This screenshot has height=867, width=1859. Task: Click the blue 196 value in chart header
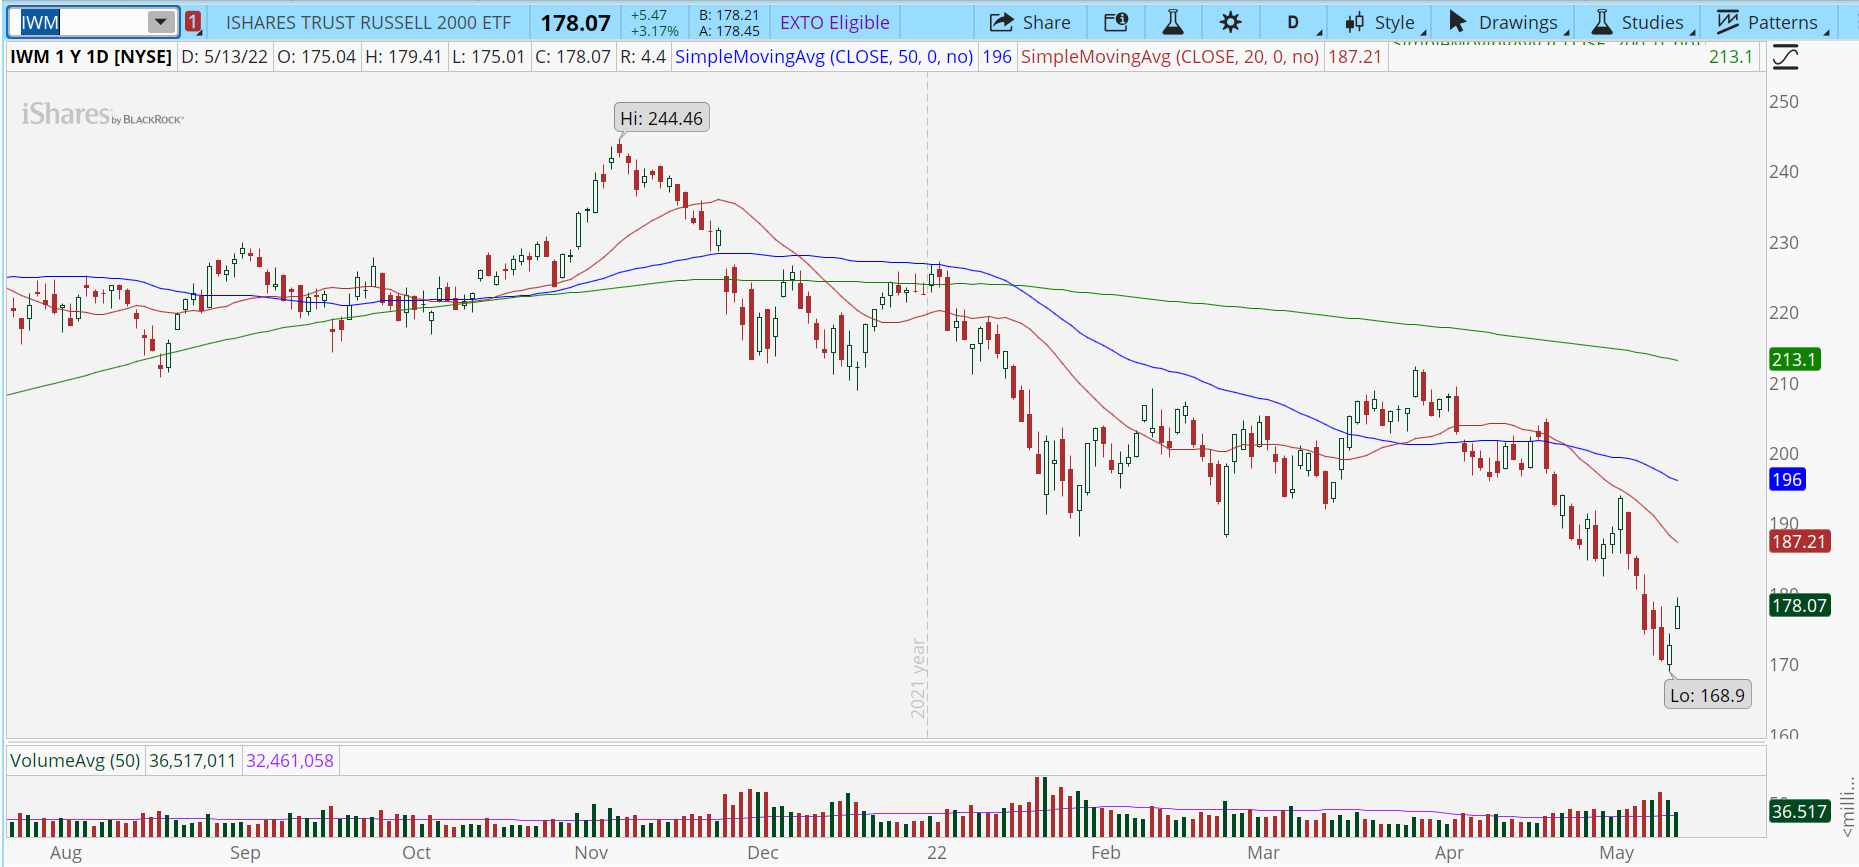click(x=997, y=57)
